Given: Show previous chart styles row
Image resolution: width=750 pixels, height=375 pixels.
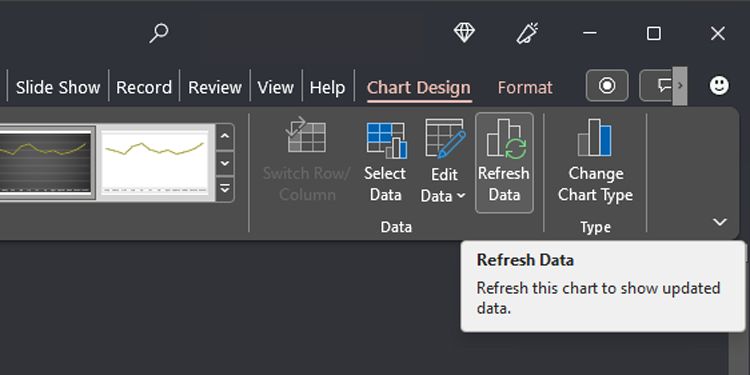Looking at the screenshot, I should click(225, 137).
